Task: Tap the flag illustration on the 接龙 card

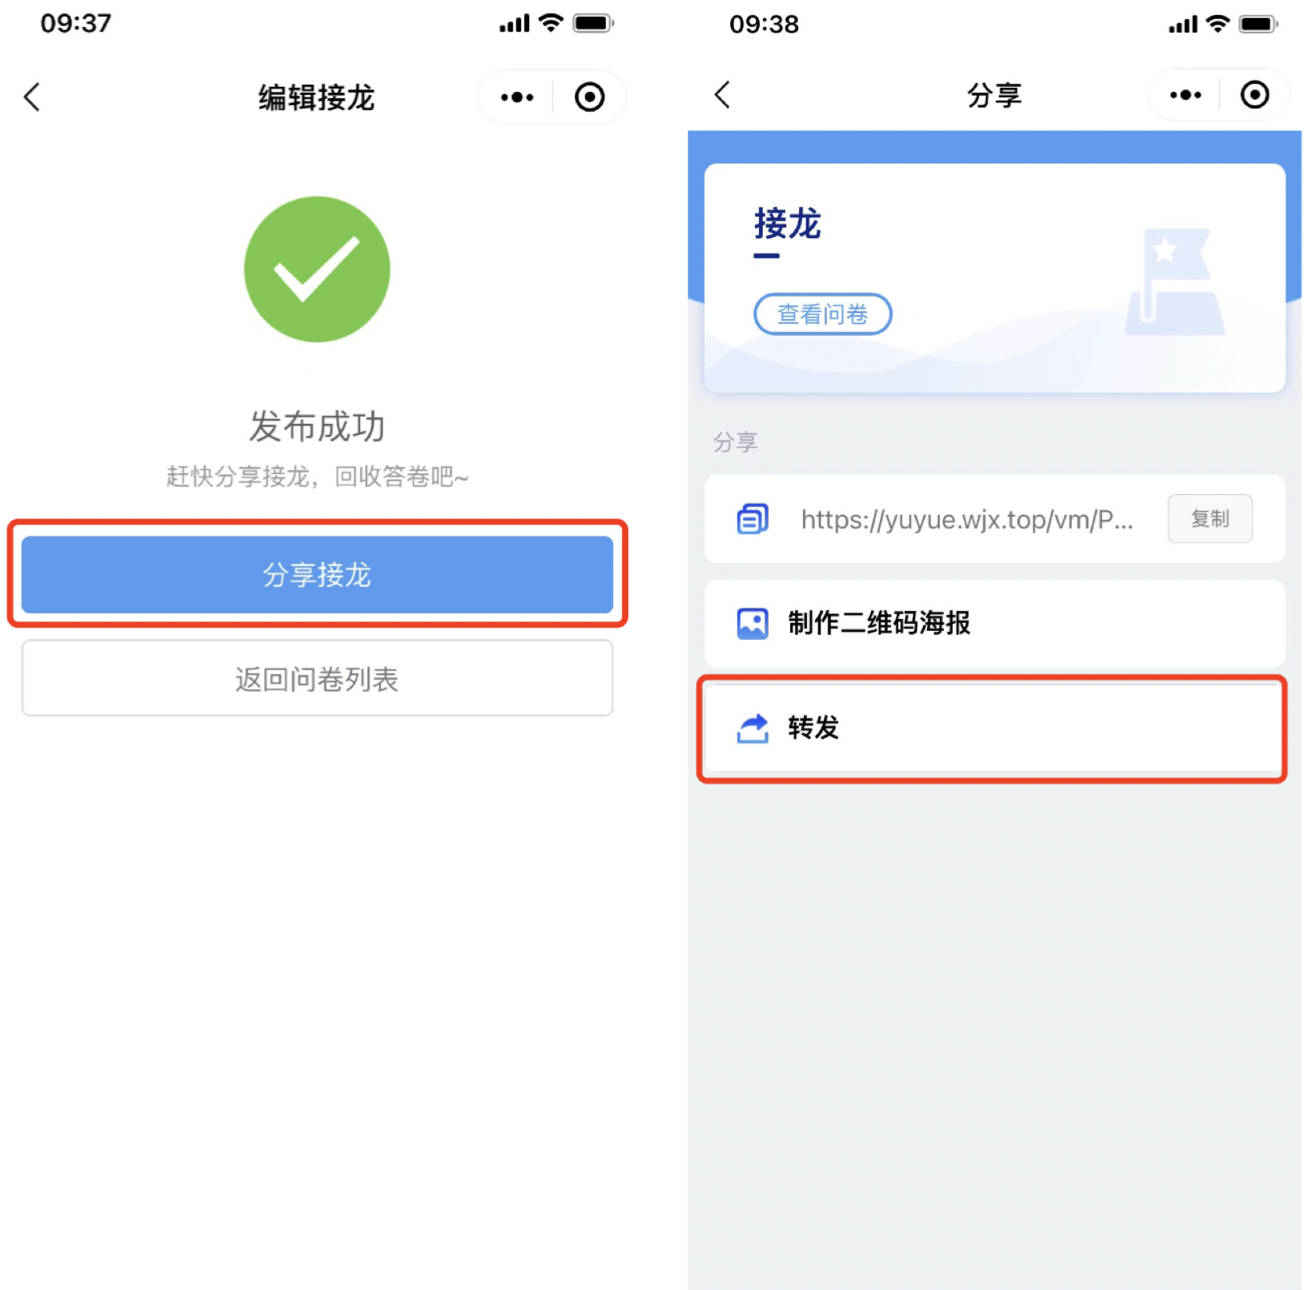Action: point(1174,281)
